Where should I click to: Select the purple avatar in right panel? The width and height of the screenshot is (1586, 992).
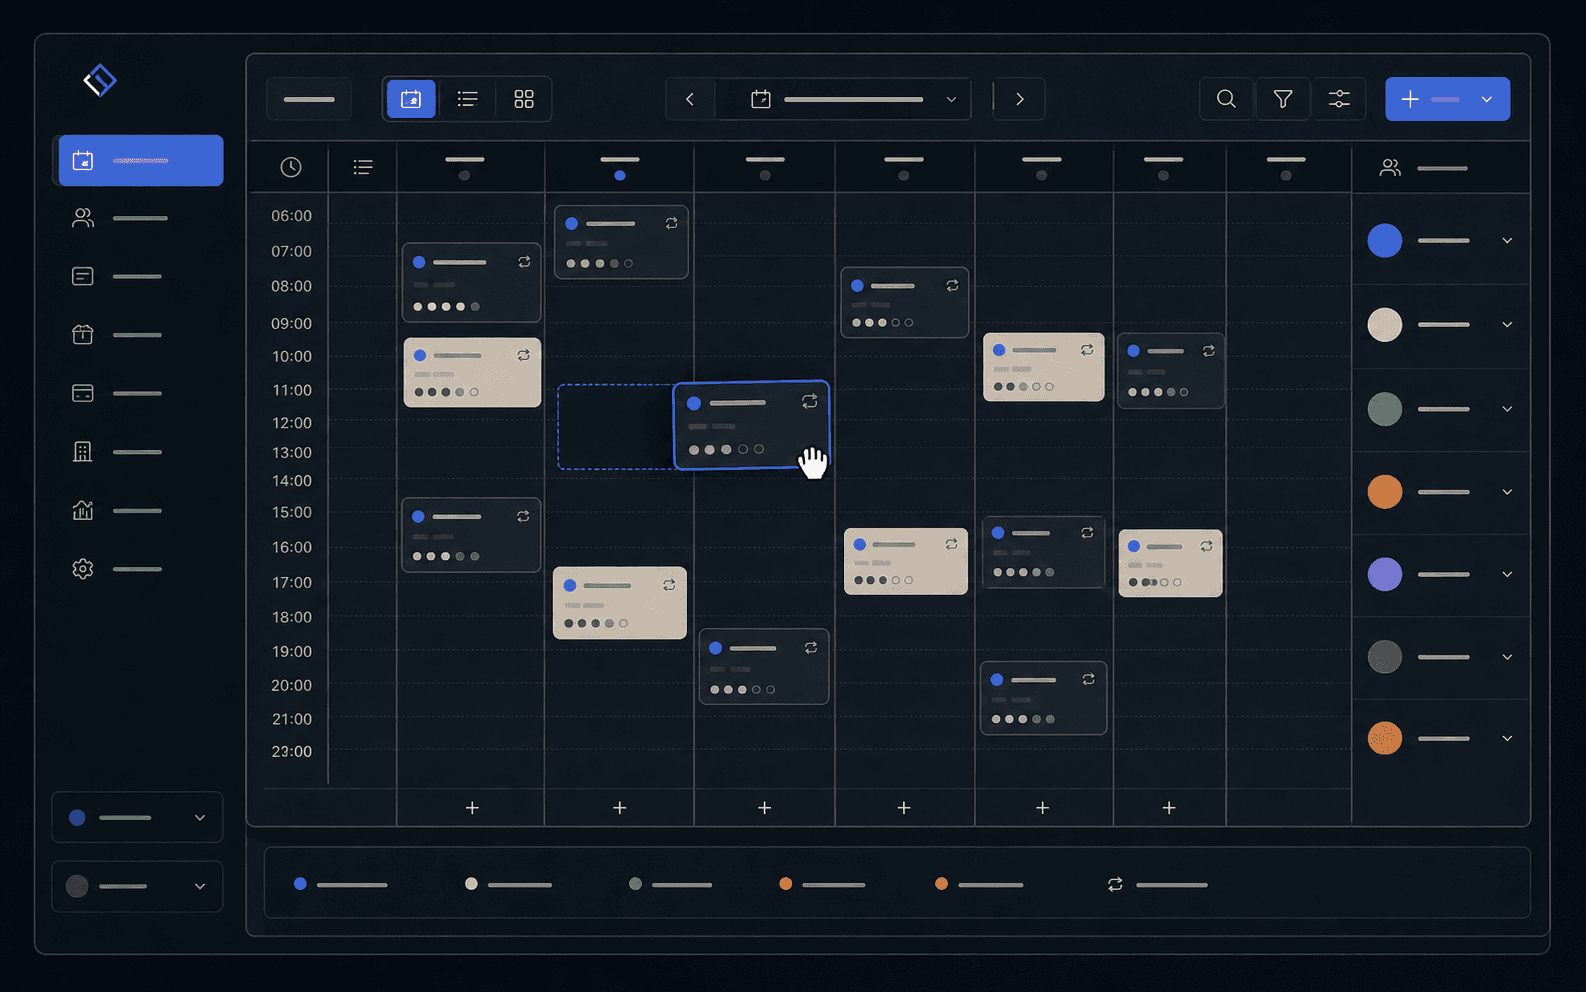pos(1385,574)
